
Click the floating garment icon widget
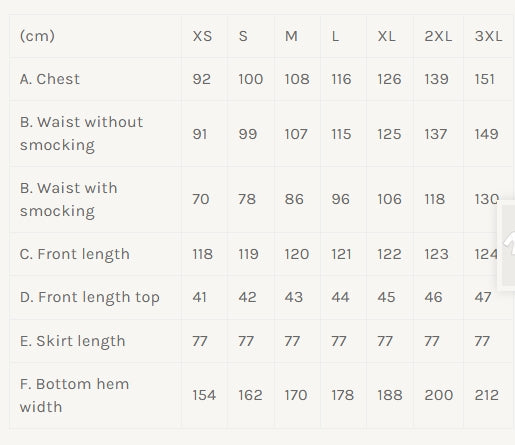click(507, 245)
